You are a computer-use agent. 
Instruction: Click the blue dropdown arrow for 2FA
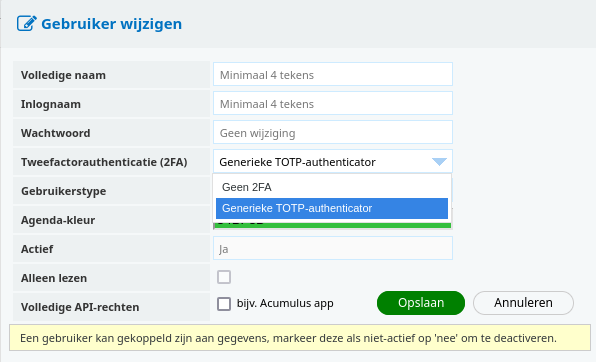[439, 162]
